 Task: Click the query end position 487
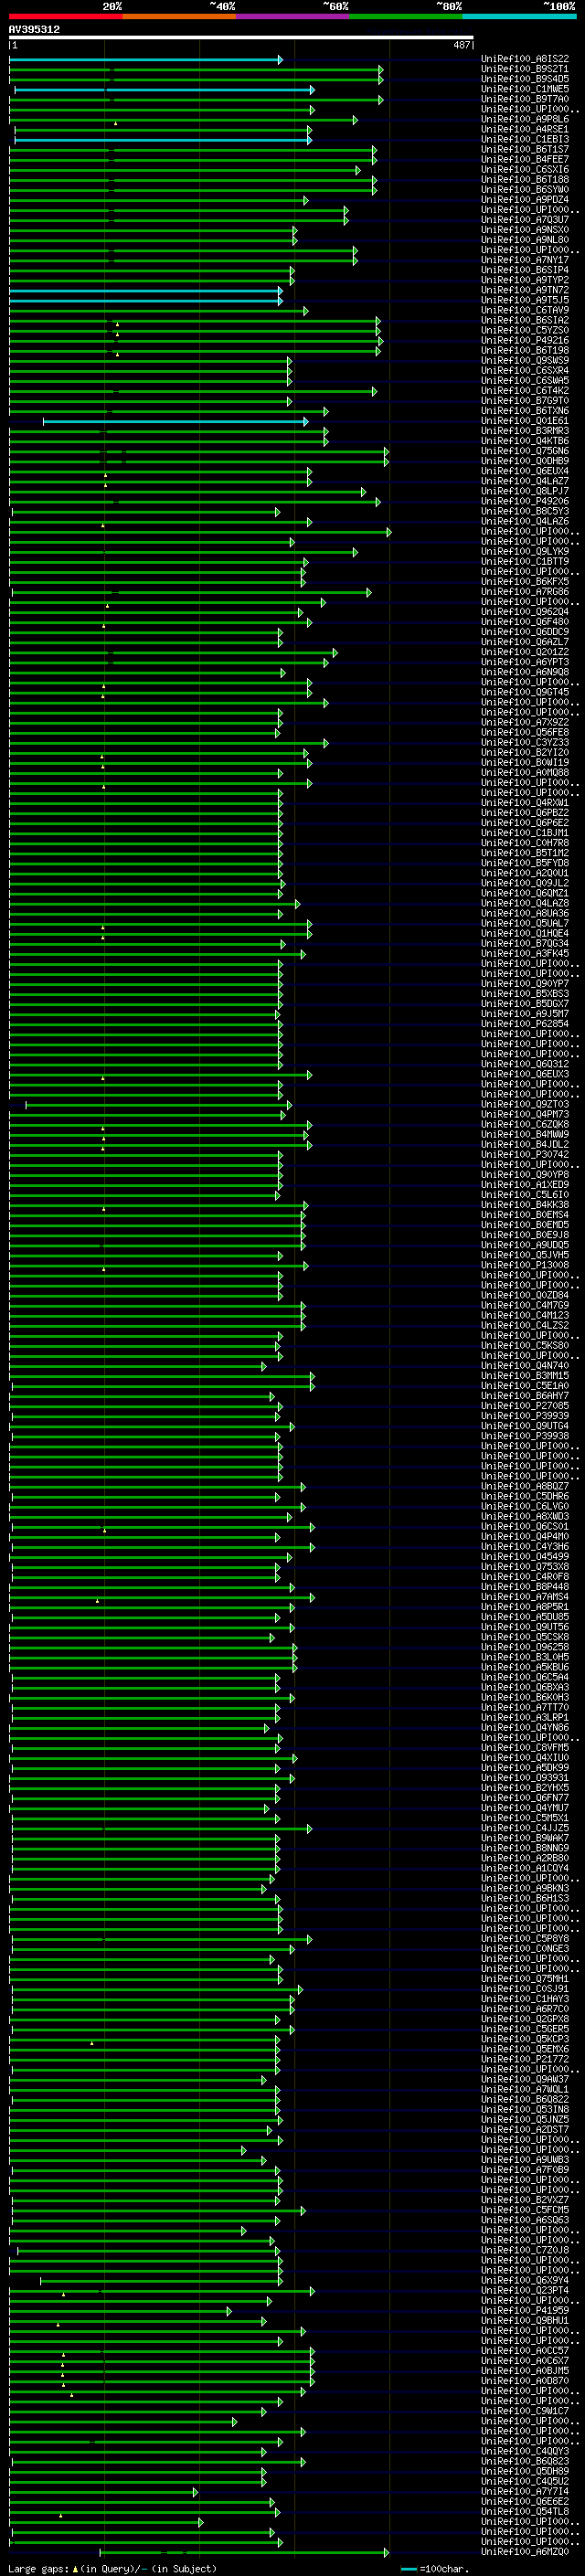461,45
